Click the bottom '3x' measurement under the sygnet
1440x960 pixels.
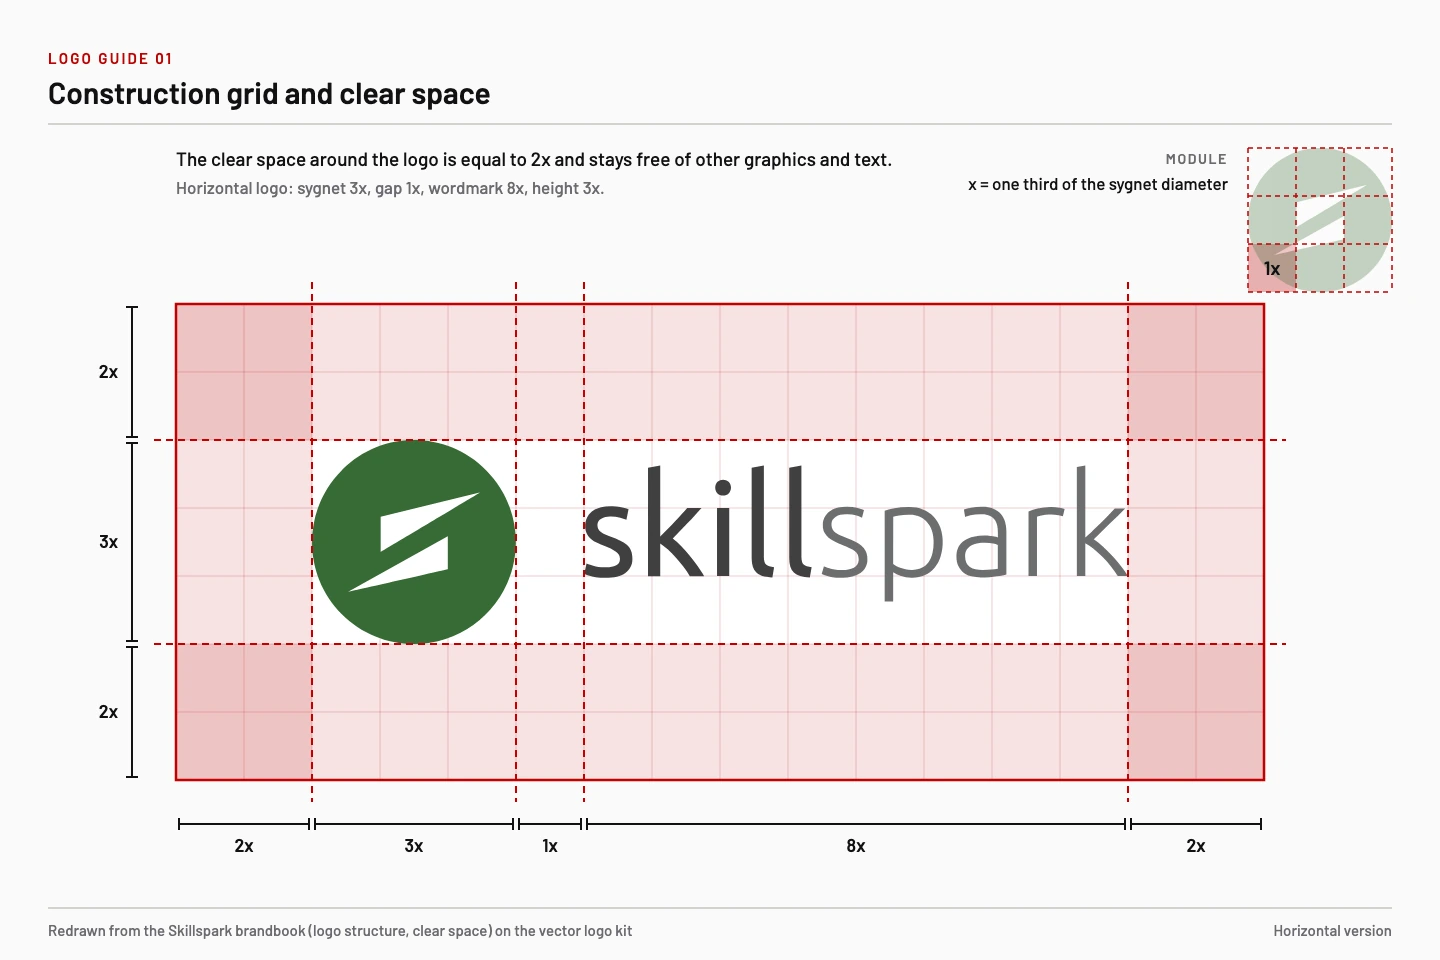click(414, 846)
